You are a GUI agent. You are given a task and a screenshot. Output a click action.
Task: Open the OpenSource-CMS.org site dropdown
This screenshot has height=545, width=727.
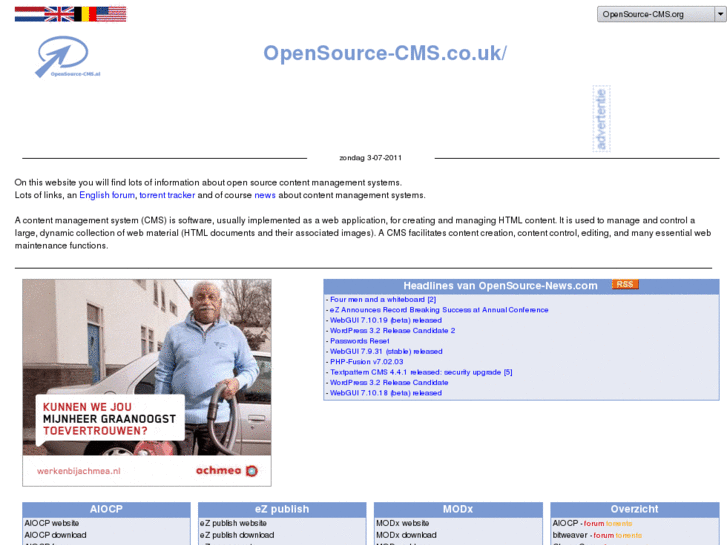coord(661,14)
